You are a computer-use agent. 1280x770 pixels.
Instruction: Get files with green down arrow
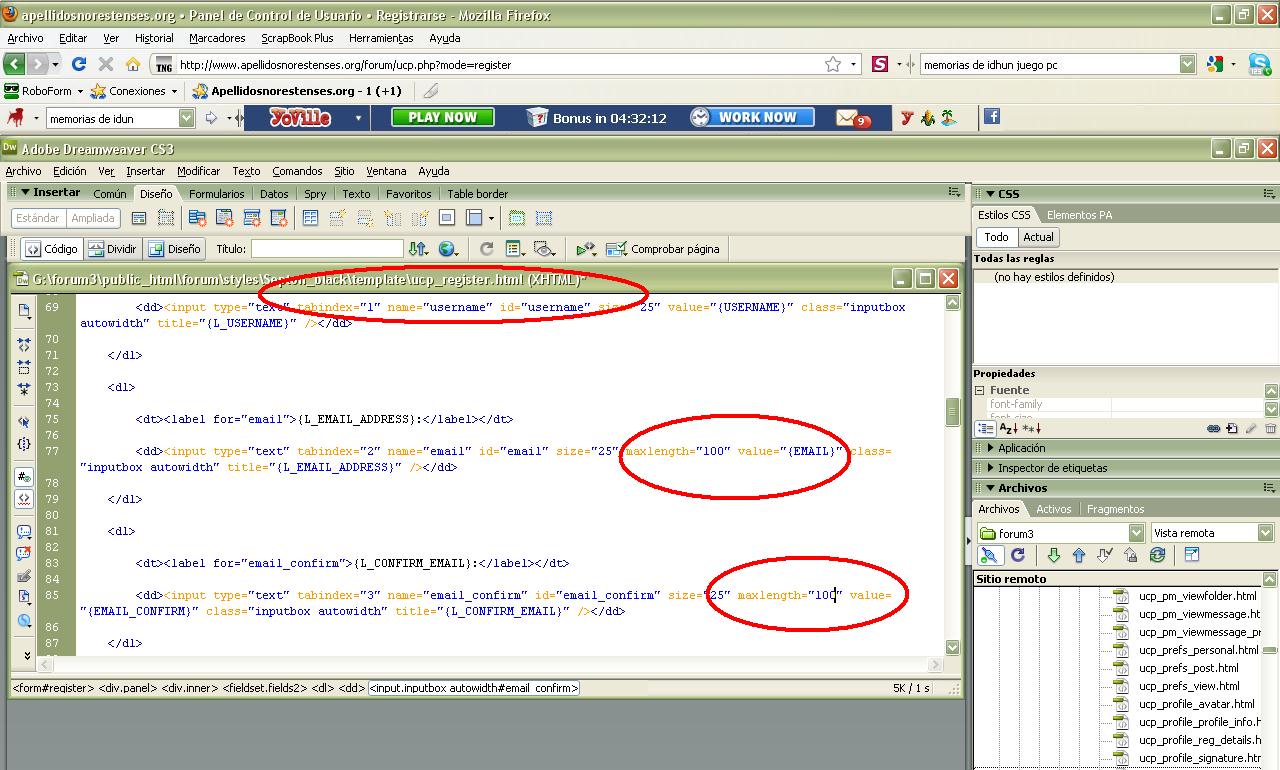pyautogui.click(x=1053, y=555)
